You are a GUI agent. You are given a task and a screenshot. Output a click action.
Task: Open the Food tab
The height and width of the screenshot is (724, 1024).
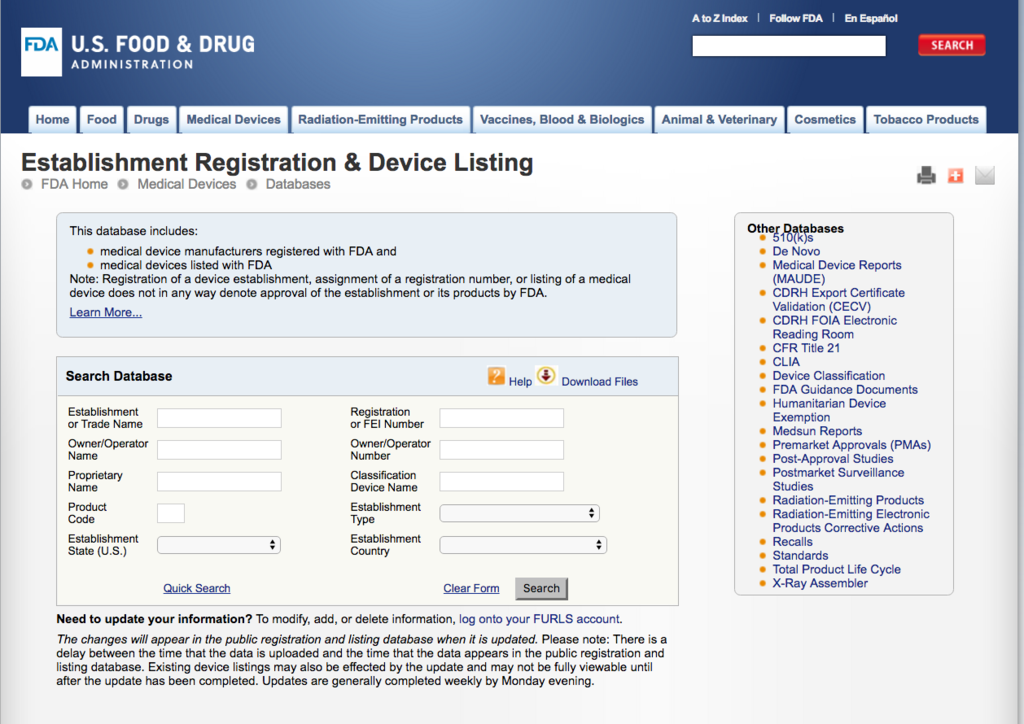coord(102,119)
